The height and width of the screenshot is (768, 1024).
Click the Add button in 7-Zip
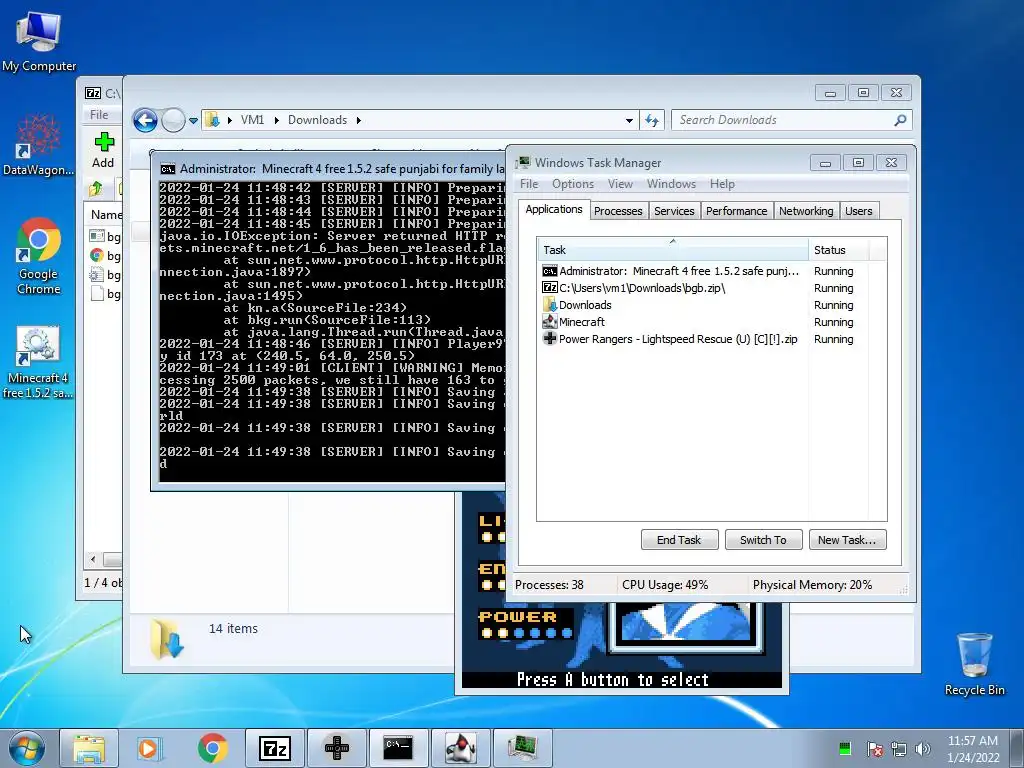tap(103, 150)
